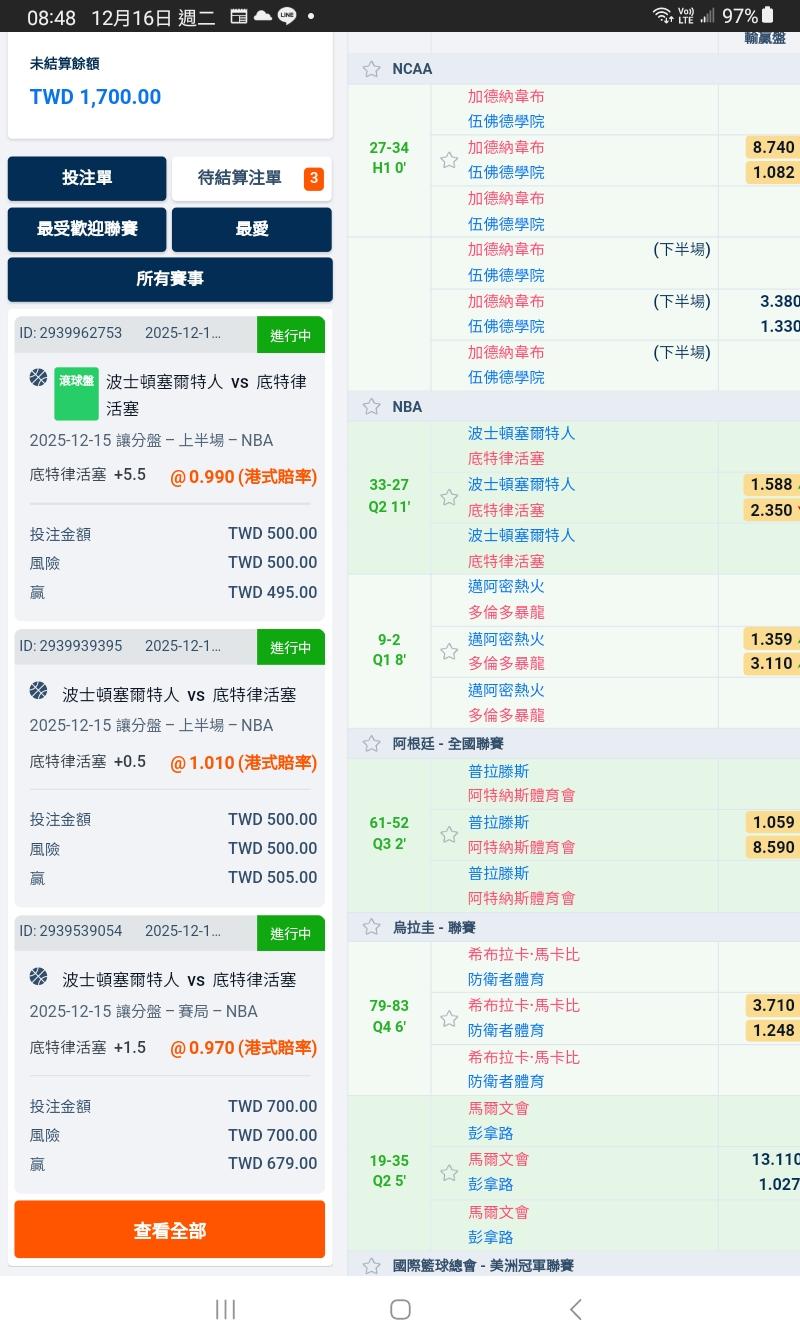Expand 所有賽事 list
This screenshot has height=1340, width=800.
pyautogui.click(x=169, y=279)
